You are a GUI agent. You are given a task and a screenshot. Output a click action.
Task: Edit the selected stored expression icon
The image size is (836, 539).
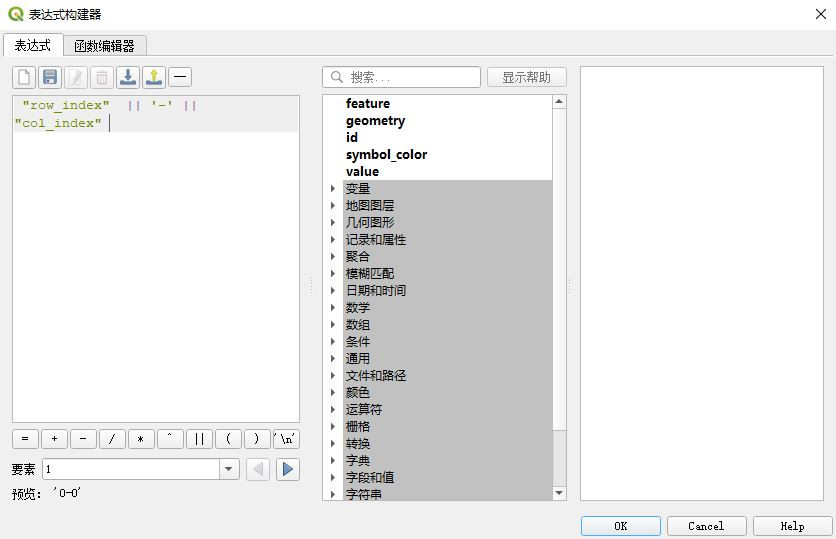pos(76,77)
